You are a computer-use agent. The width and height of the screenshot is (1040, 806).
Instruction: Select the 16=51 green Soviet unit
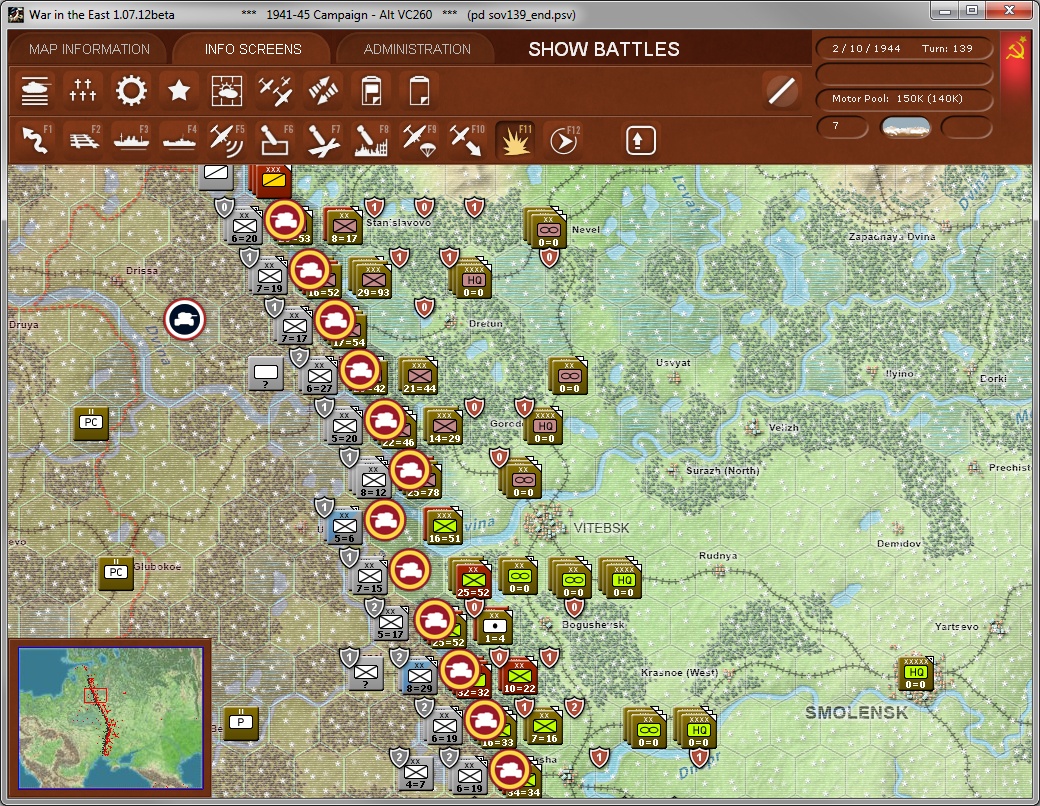(444, 526)
